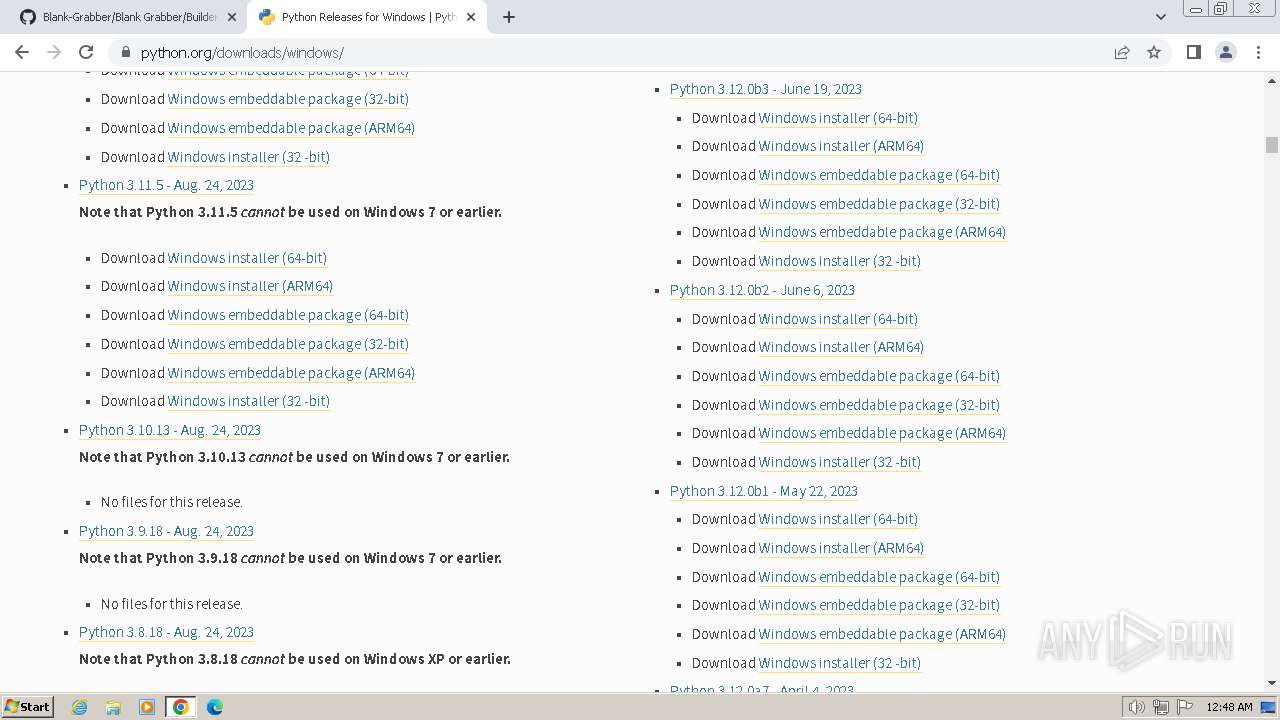Image resolution: width=1280 pixels, height=720 pixels.
Task: Download Python 3.12.0b3 embeddable package (32-bit)
Action: (879, 204)
